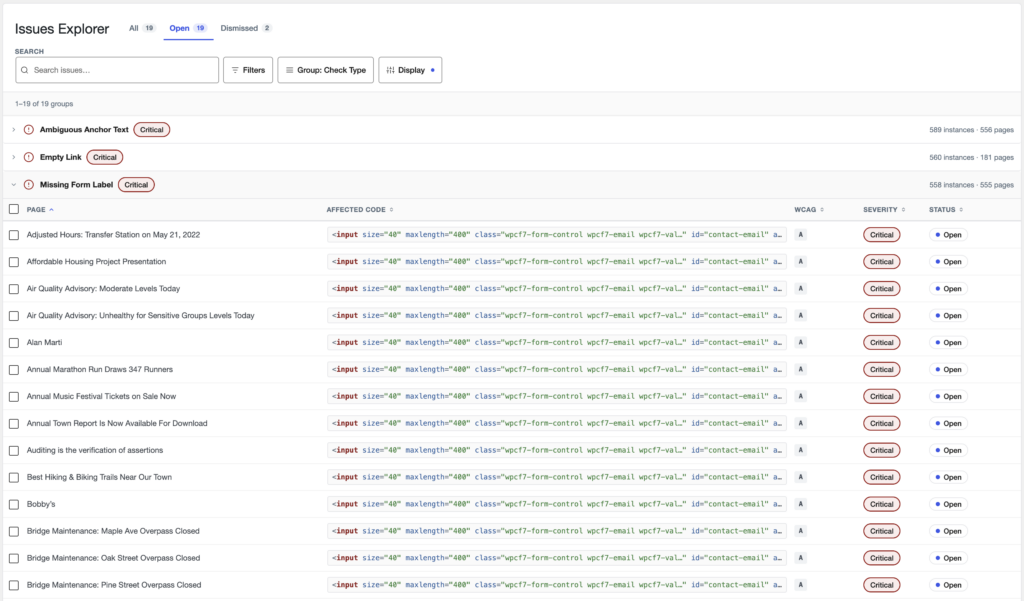Click Critical badge on Ambiguous Anchor Text
Image resolution: width=1024 pixels, height=601 pixels.
point(152,129)
